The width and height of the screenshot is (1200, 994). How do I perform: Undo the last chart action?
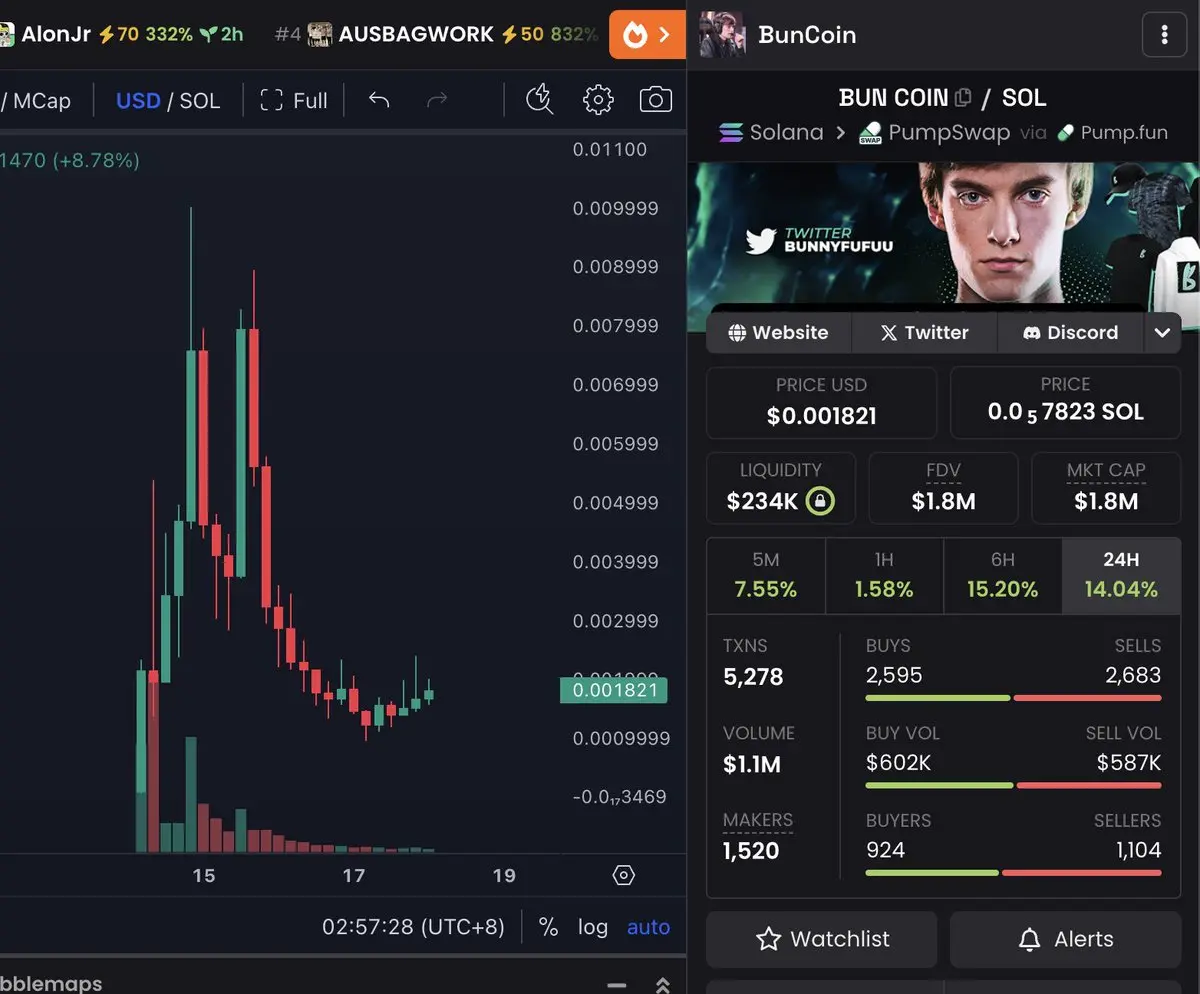coord(378,100)
